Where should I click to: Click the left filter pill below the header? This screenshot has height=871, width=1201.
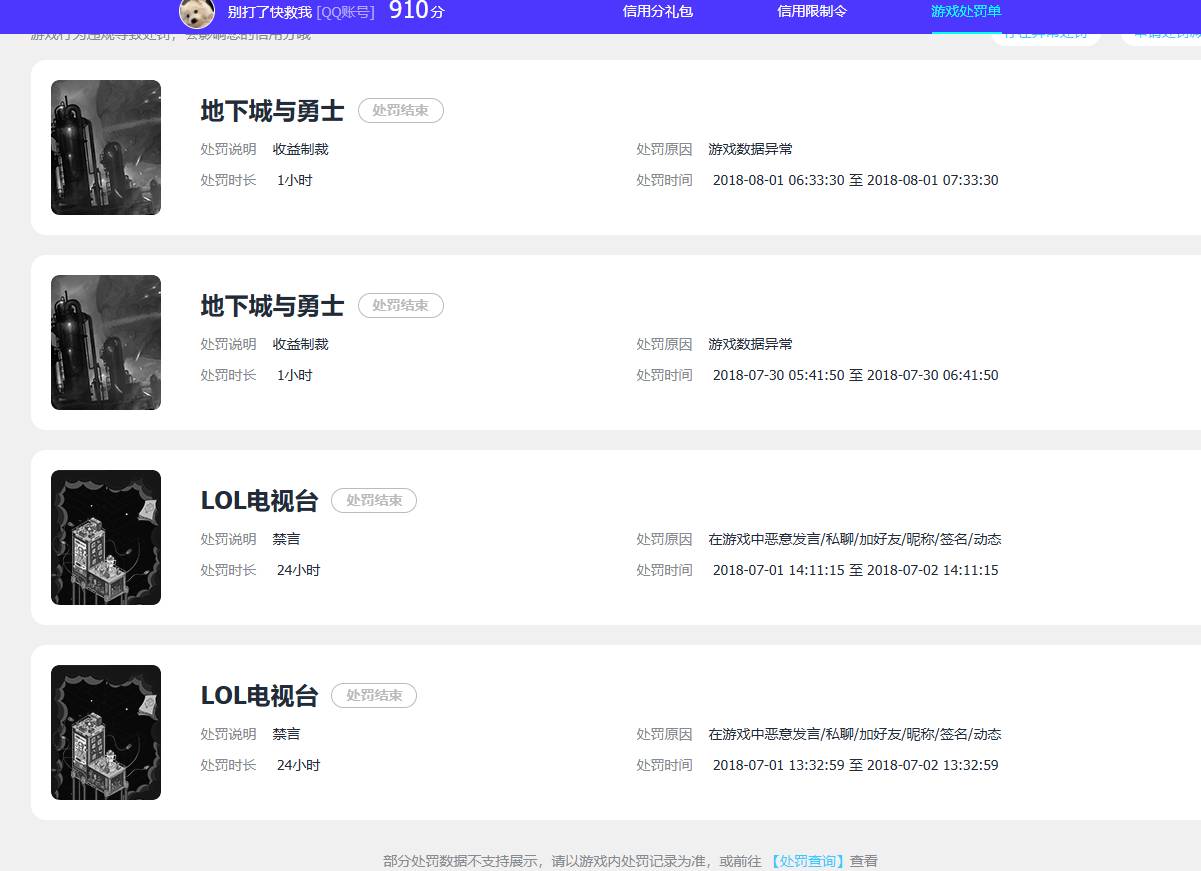pos(1045,33)
